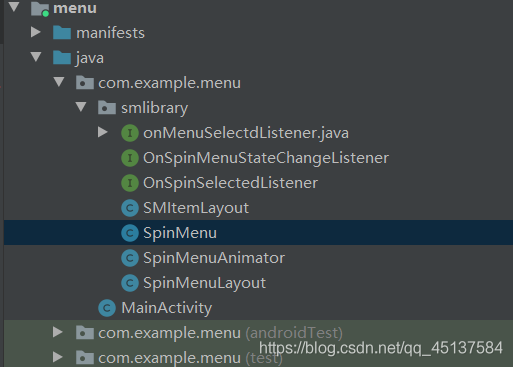The width and height of the screenshot is (513, 367).
Task: Expand the manifests folder arrow
Action: point(36,32)
